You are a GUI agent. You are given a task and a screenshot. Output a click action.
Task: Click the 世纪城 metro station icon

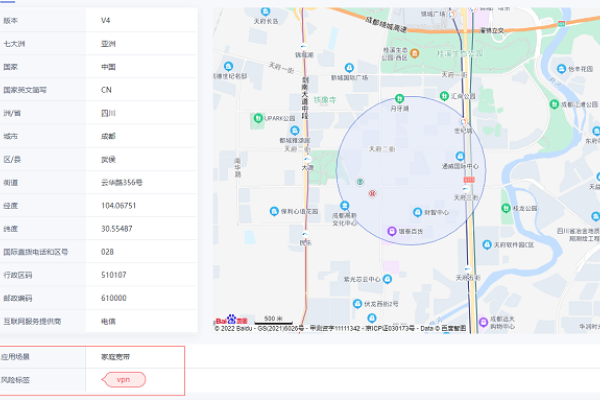(x=463, y=122)
